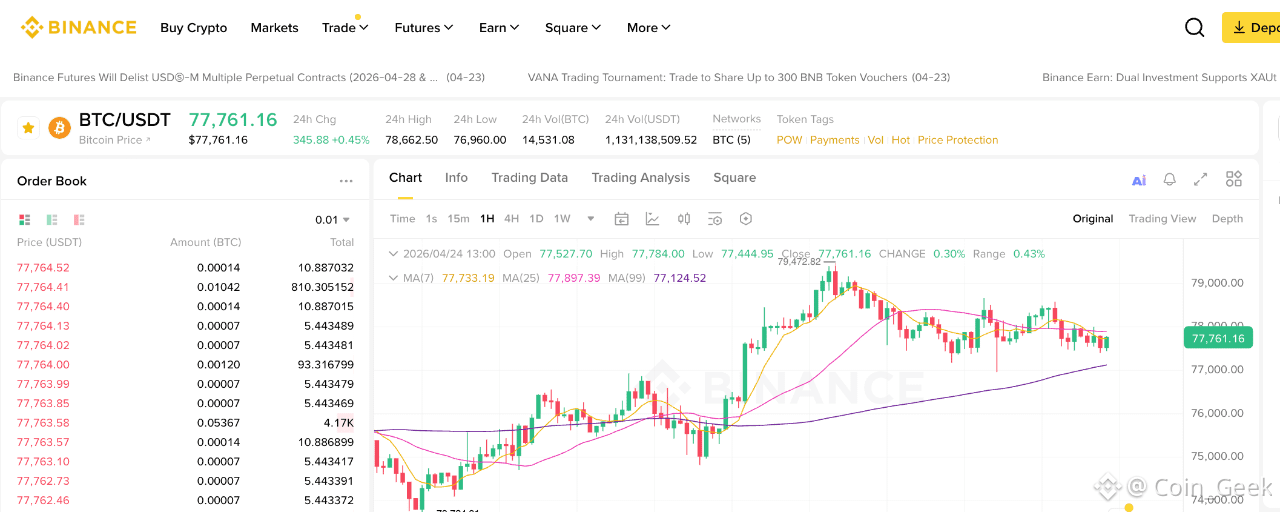Click the Payments token tag
The height and width of the screenshot is (512, 1280).
pos(835,140)
